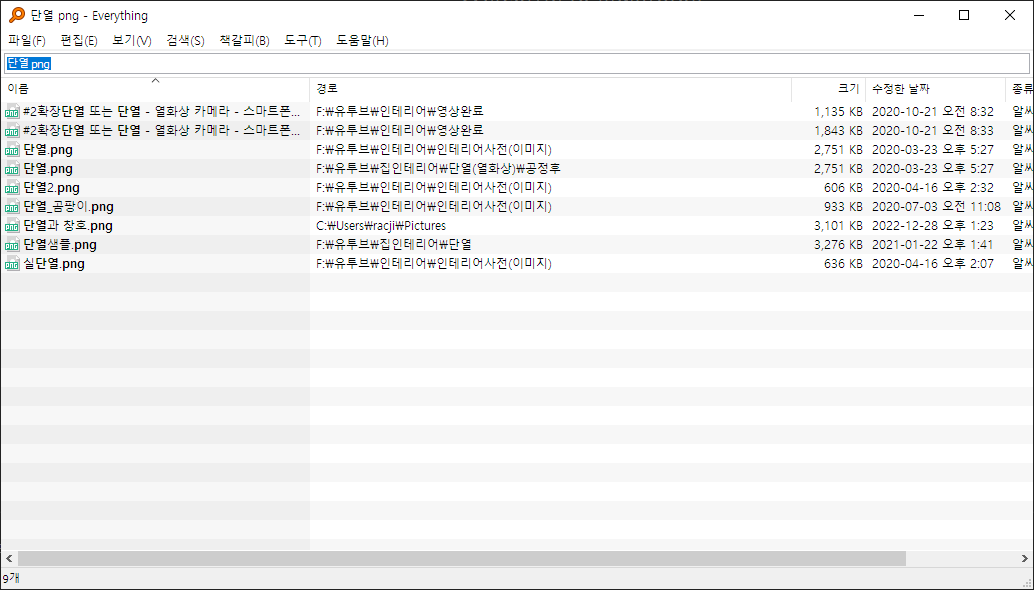The height and width of the screenshot is (590, 1034).
Task: Select file name 실단열.png
Action: tap(54, 264)
